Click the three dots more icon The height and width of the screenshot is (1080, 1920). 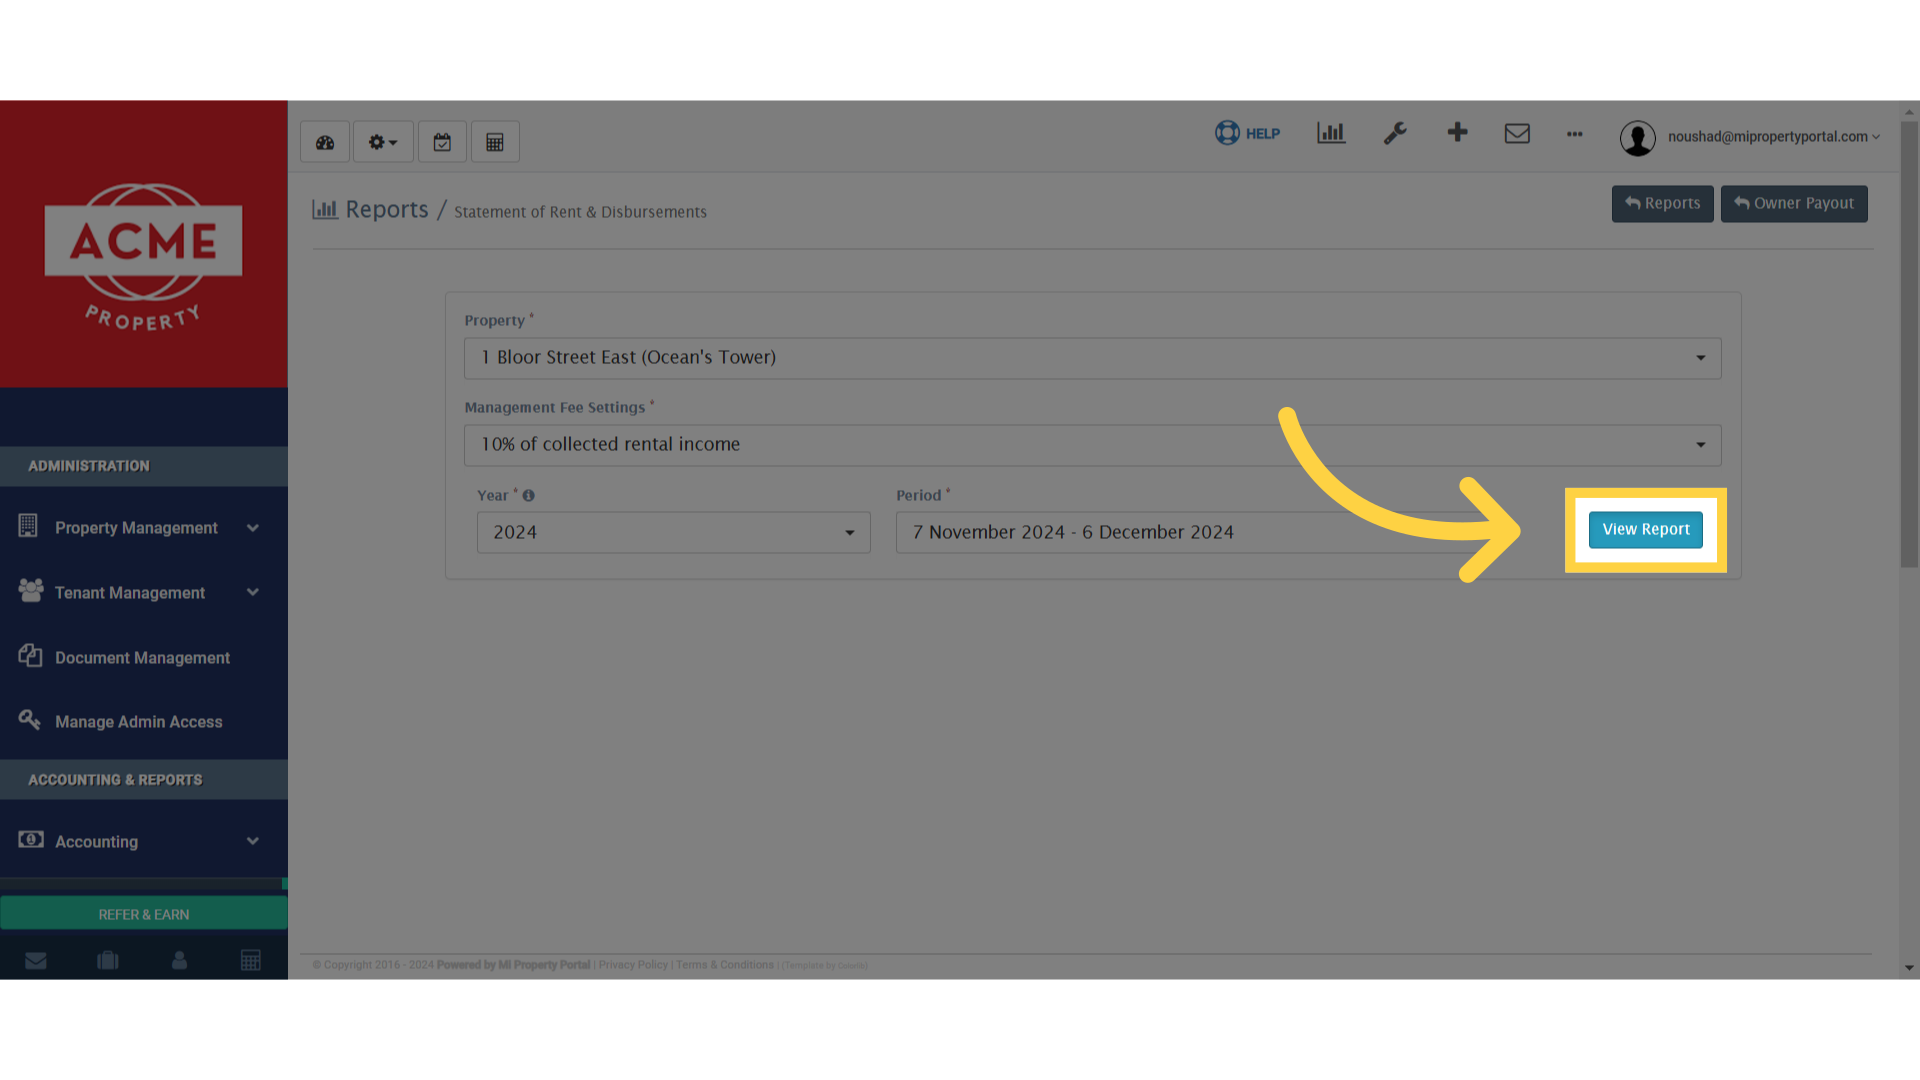click(1575, 134)
